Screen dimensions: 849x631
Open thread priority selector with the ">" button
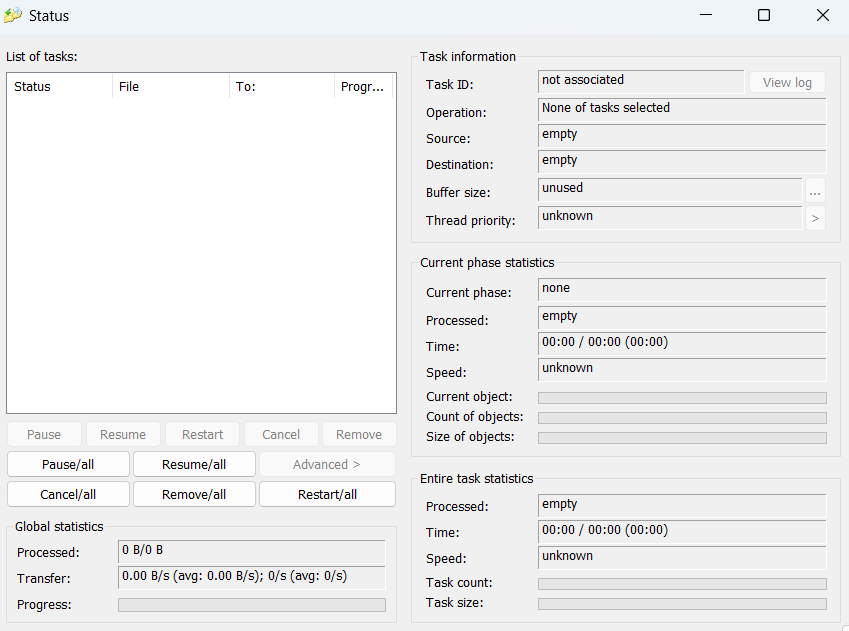click(815, 218)
